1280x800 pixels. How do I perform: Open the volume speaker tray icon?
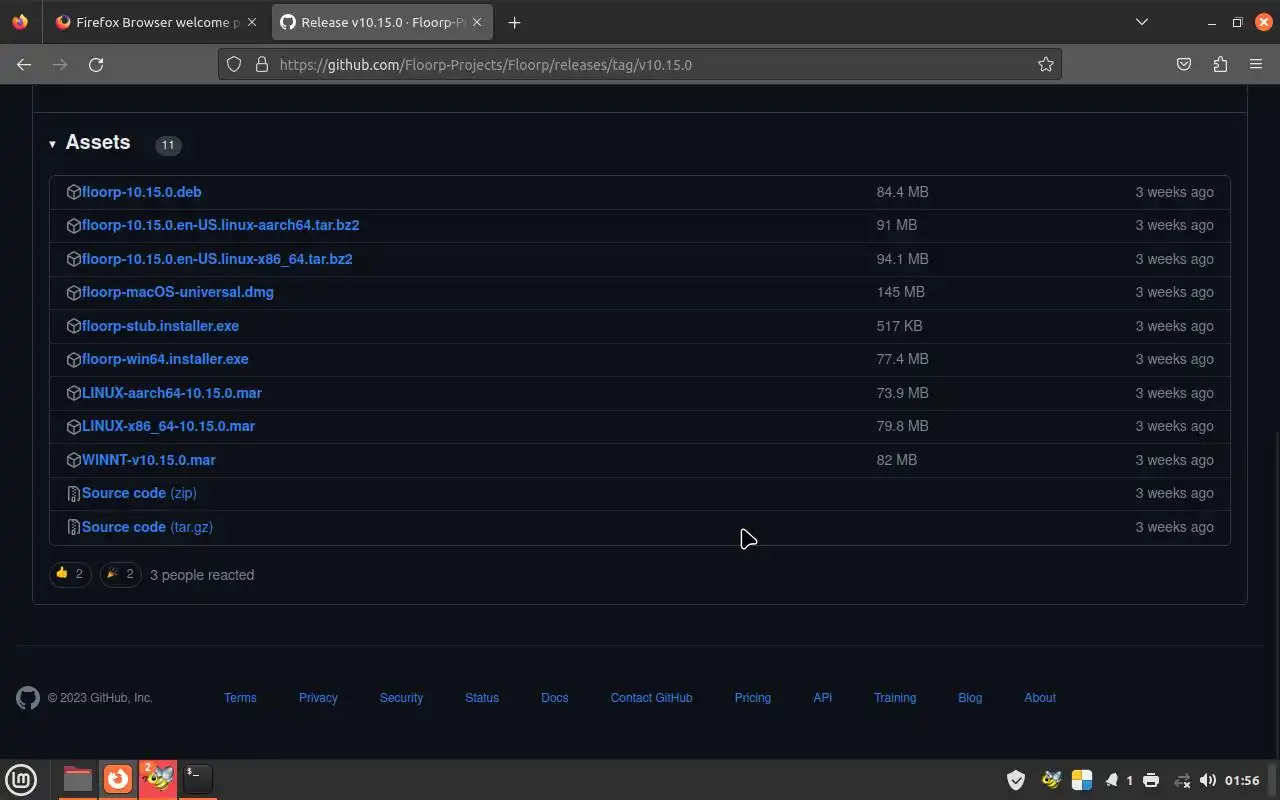[x=1207, y=780]
